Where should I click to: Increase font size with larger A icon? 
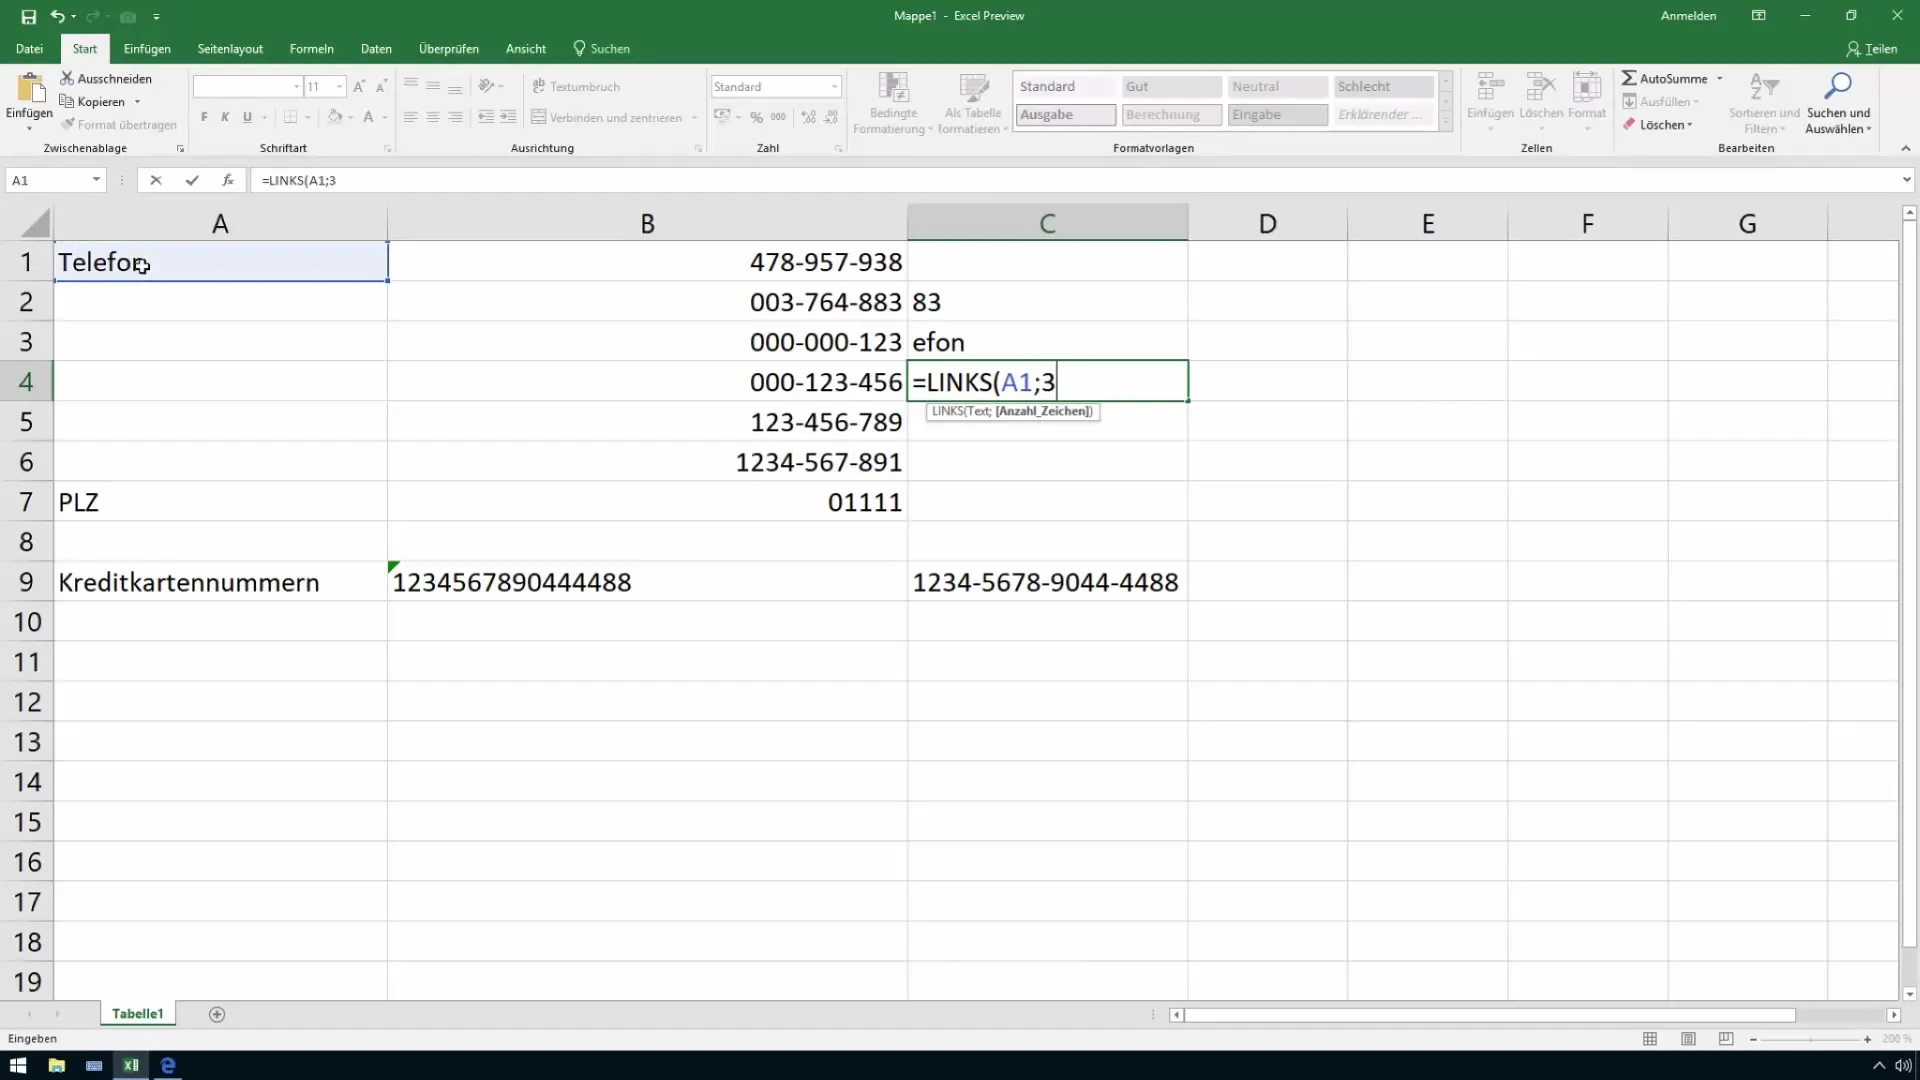(359, 87)
